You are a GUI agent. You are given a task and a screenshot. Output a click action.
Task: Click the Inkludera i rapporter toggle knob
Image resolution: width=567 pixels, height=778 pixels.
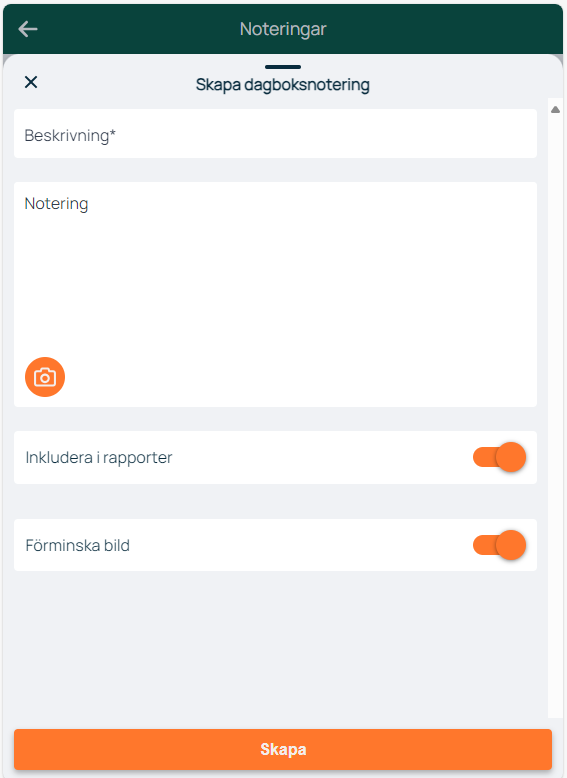click(510, 457)
